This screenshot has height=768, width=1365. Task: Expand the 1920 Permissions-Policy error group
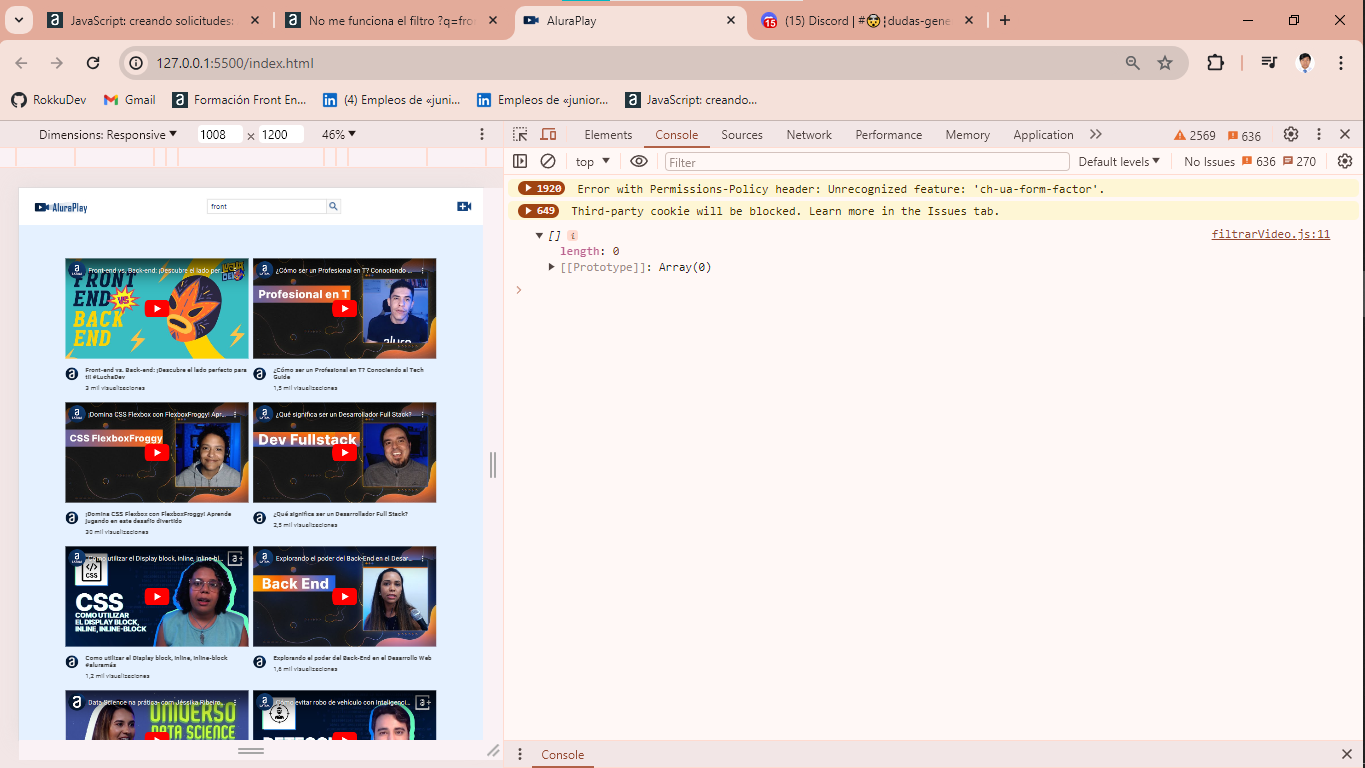point(541,188)
